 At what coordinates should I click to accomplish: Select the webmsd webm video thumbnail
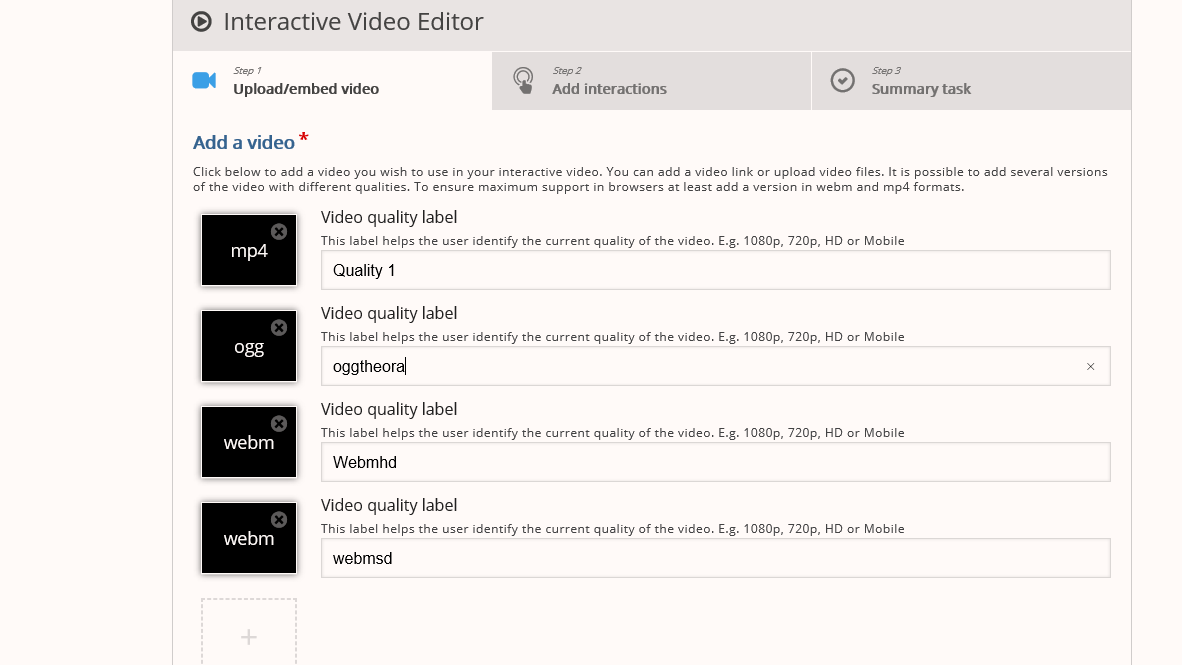click(249, 538)
